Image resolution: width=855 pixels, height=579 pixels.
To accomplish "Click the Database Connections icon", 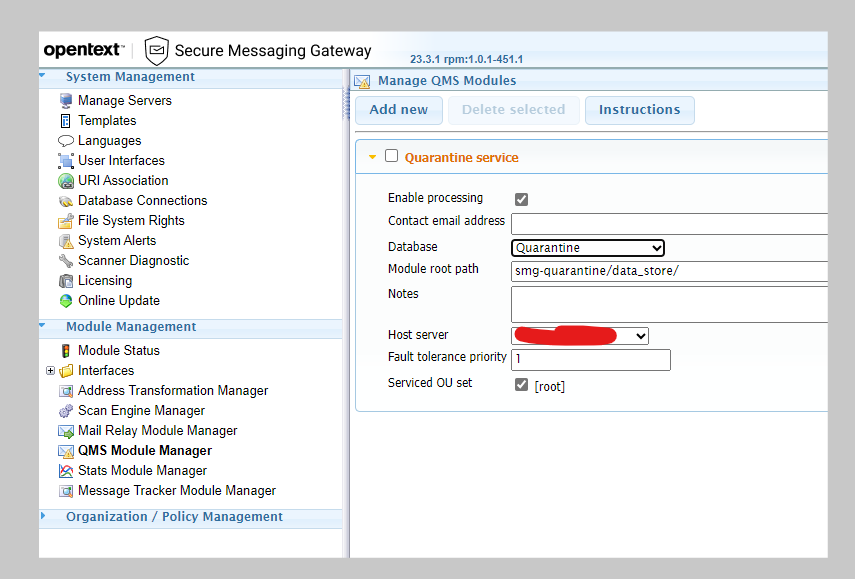I will [66, 201].
